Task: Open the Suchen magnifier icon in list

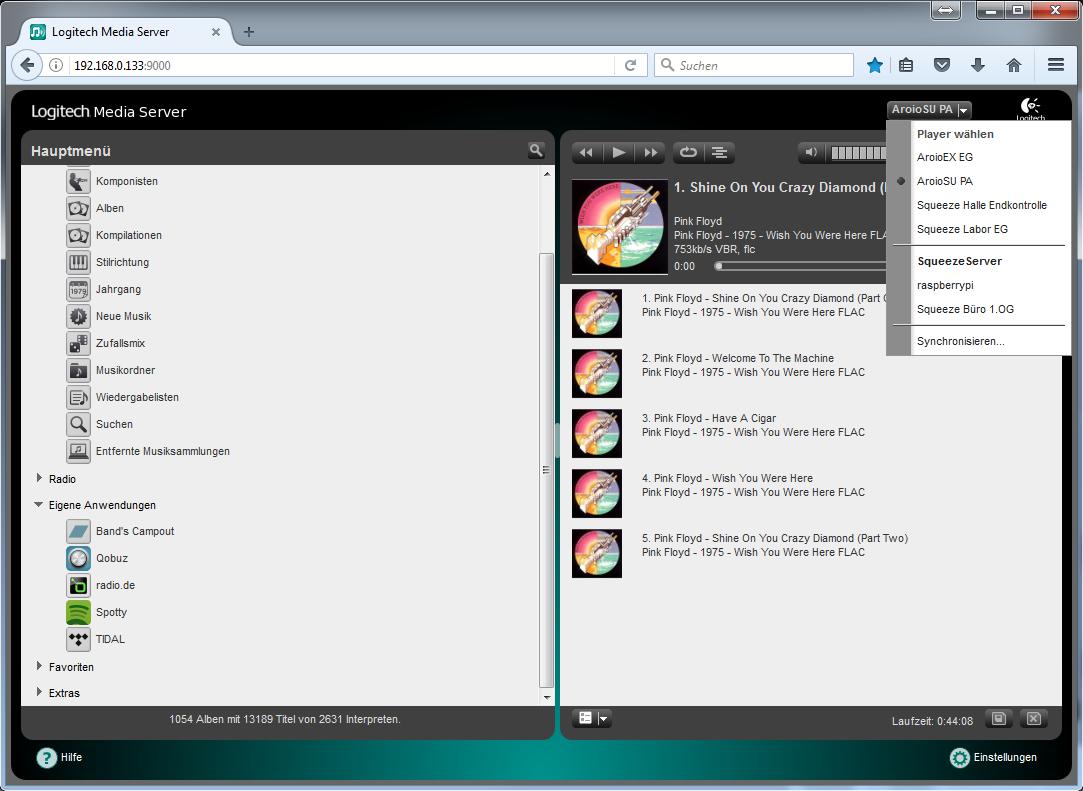Action: coord(78,423)
